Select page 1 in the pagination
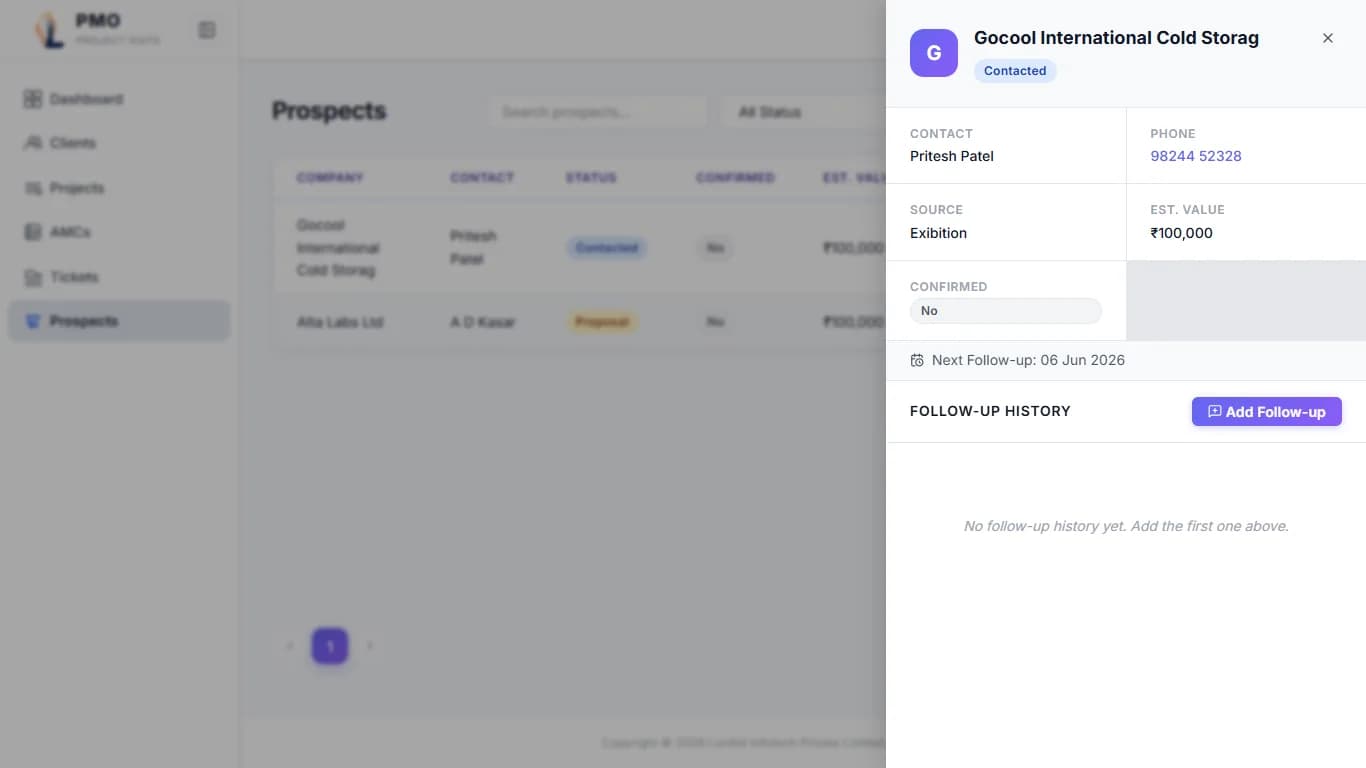 (330, 646)
